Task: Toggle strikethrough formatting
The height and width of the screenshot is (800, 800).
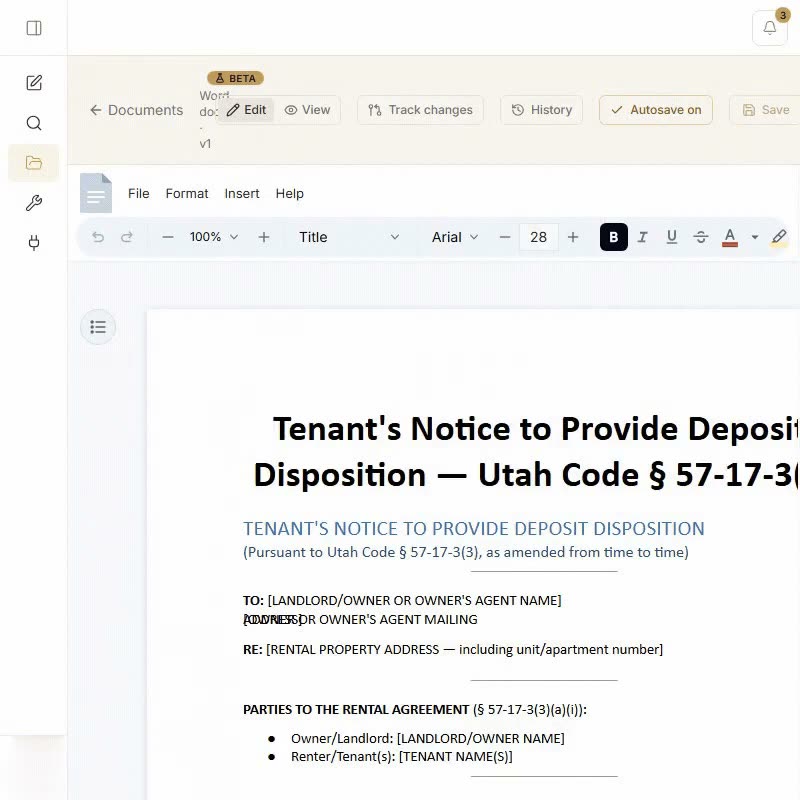Action: [701, 237]
